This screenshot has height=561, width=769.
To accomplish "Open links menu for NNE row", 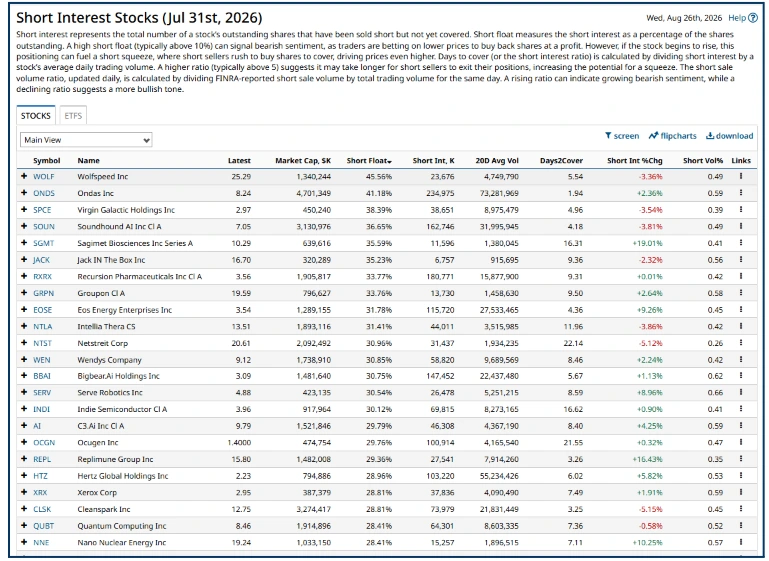I will click(741, 542).
